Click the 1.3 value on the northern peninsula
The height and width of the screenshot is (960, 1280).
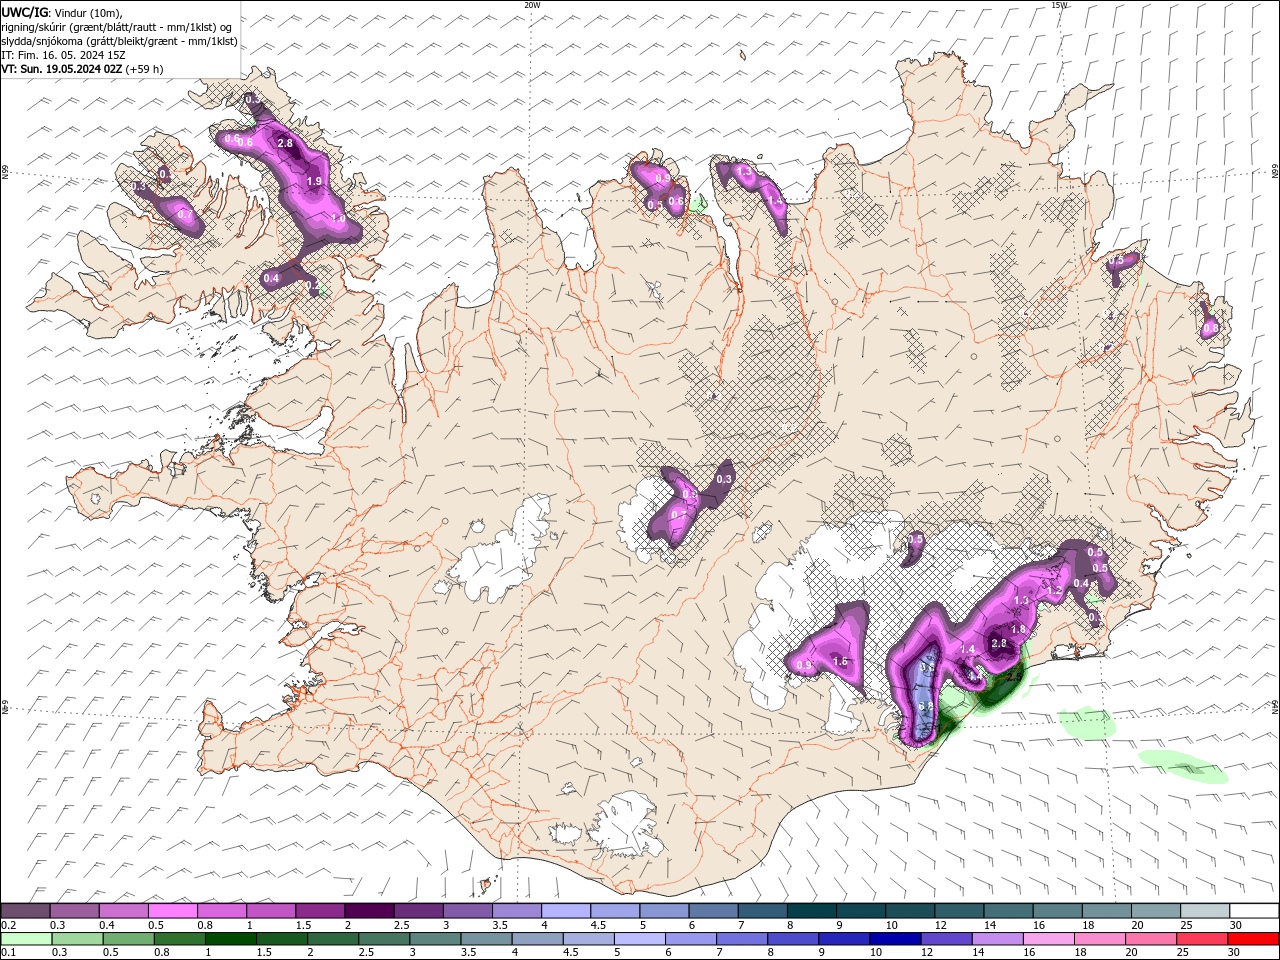744,173
